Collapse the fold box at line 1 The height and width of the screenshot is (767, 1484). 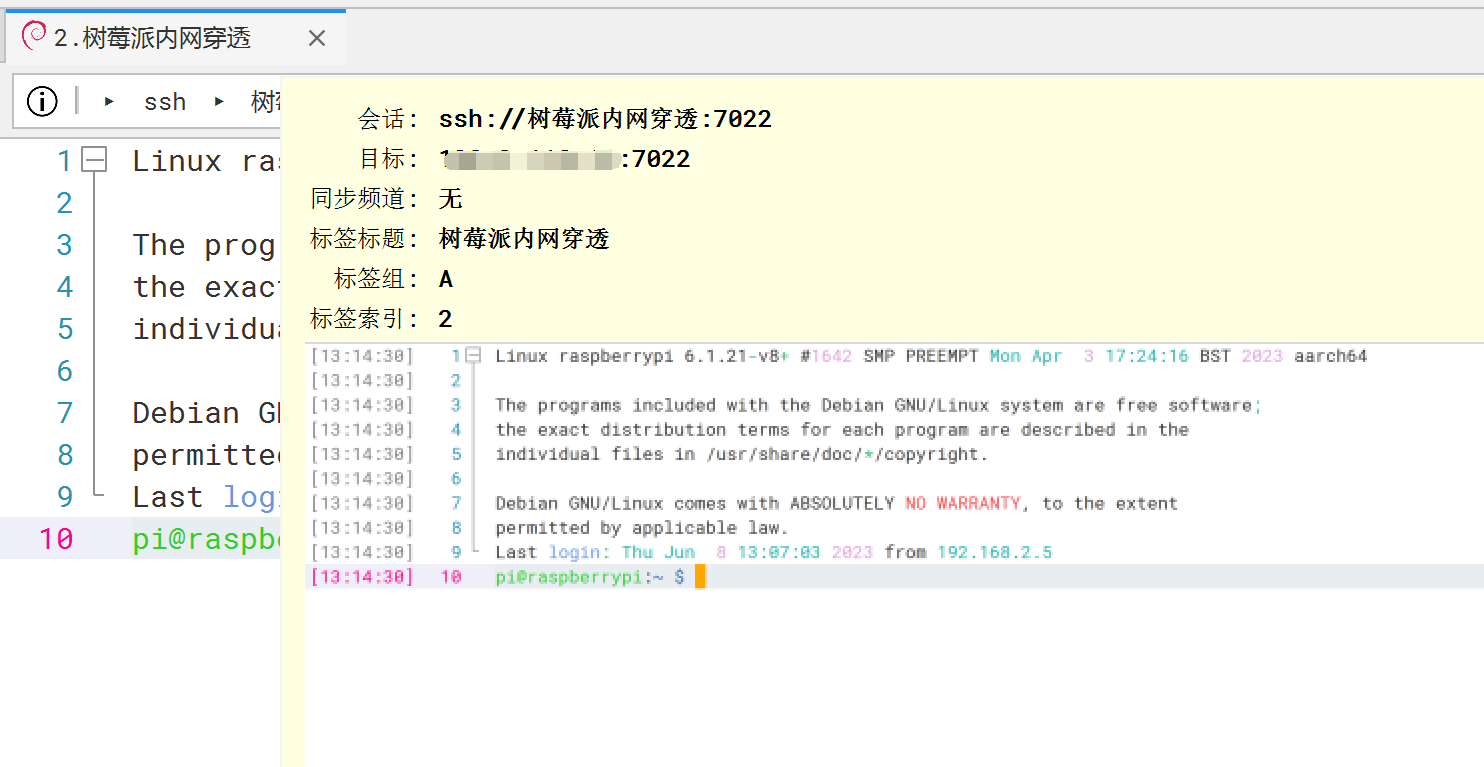tap(94, 159)
